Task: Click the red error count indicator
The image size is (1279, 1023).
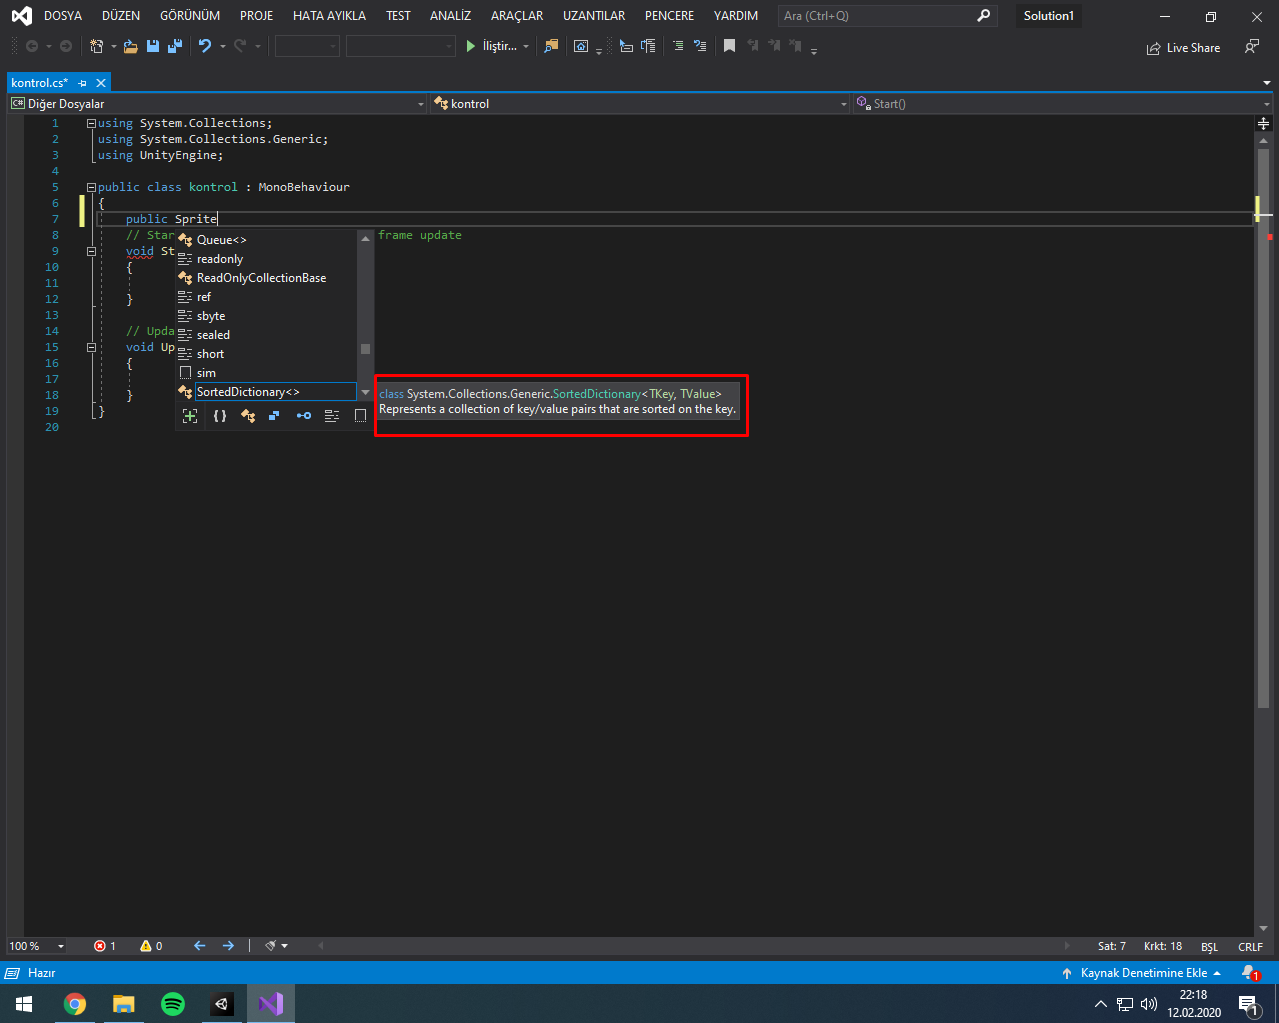Action: point(105,946)
